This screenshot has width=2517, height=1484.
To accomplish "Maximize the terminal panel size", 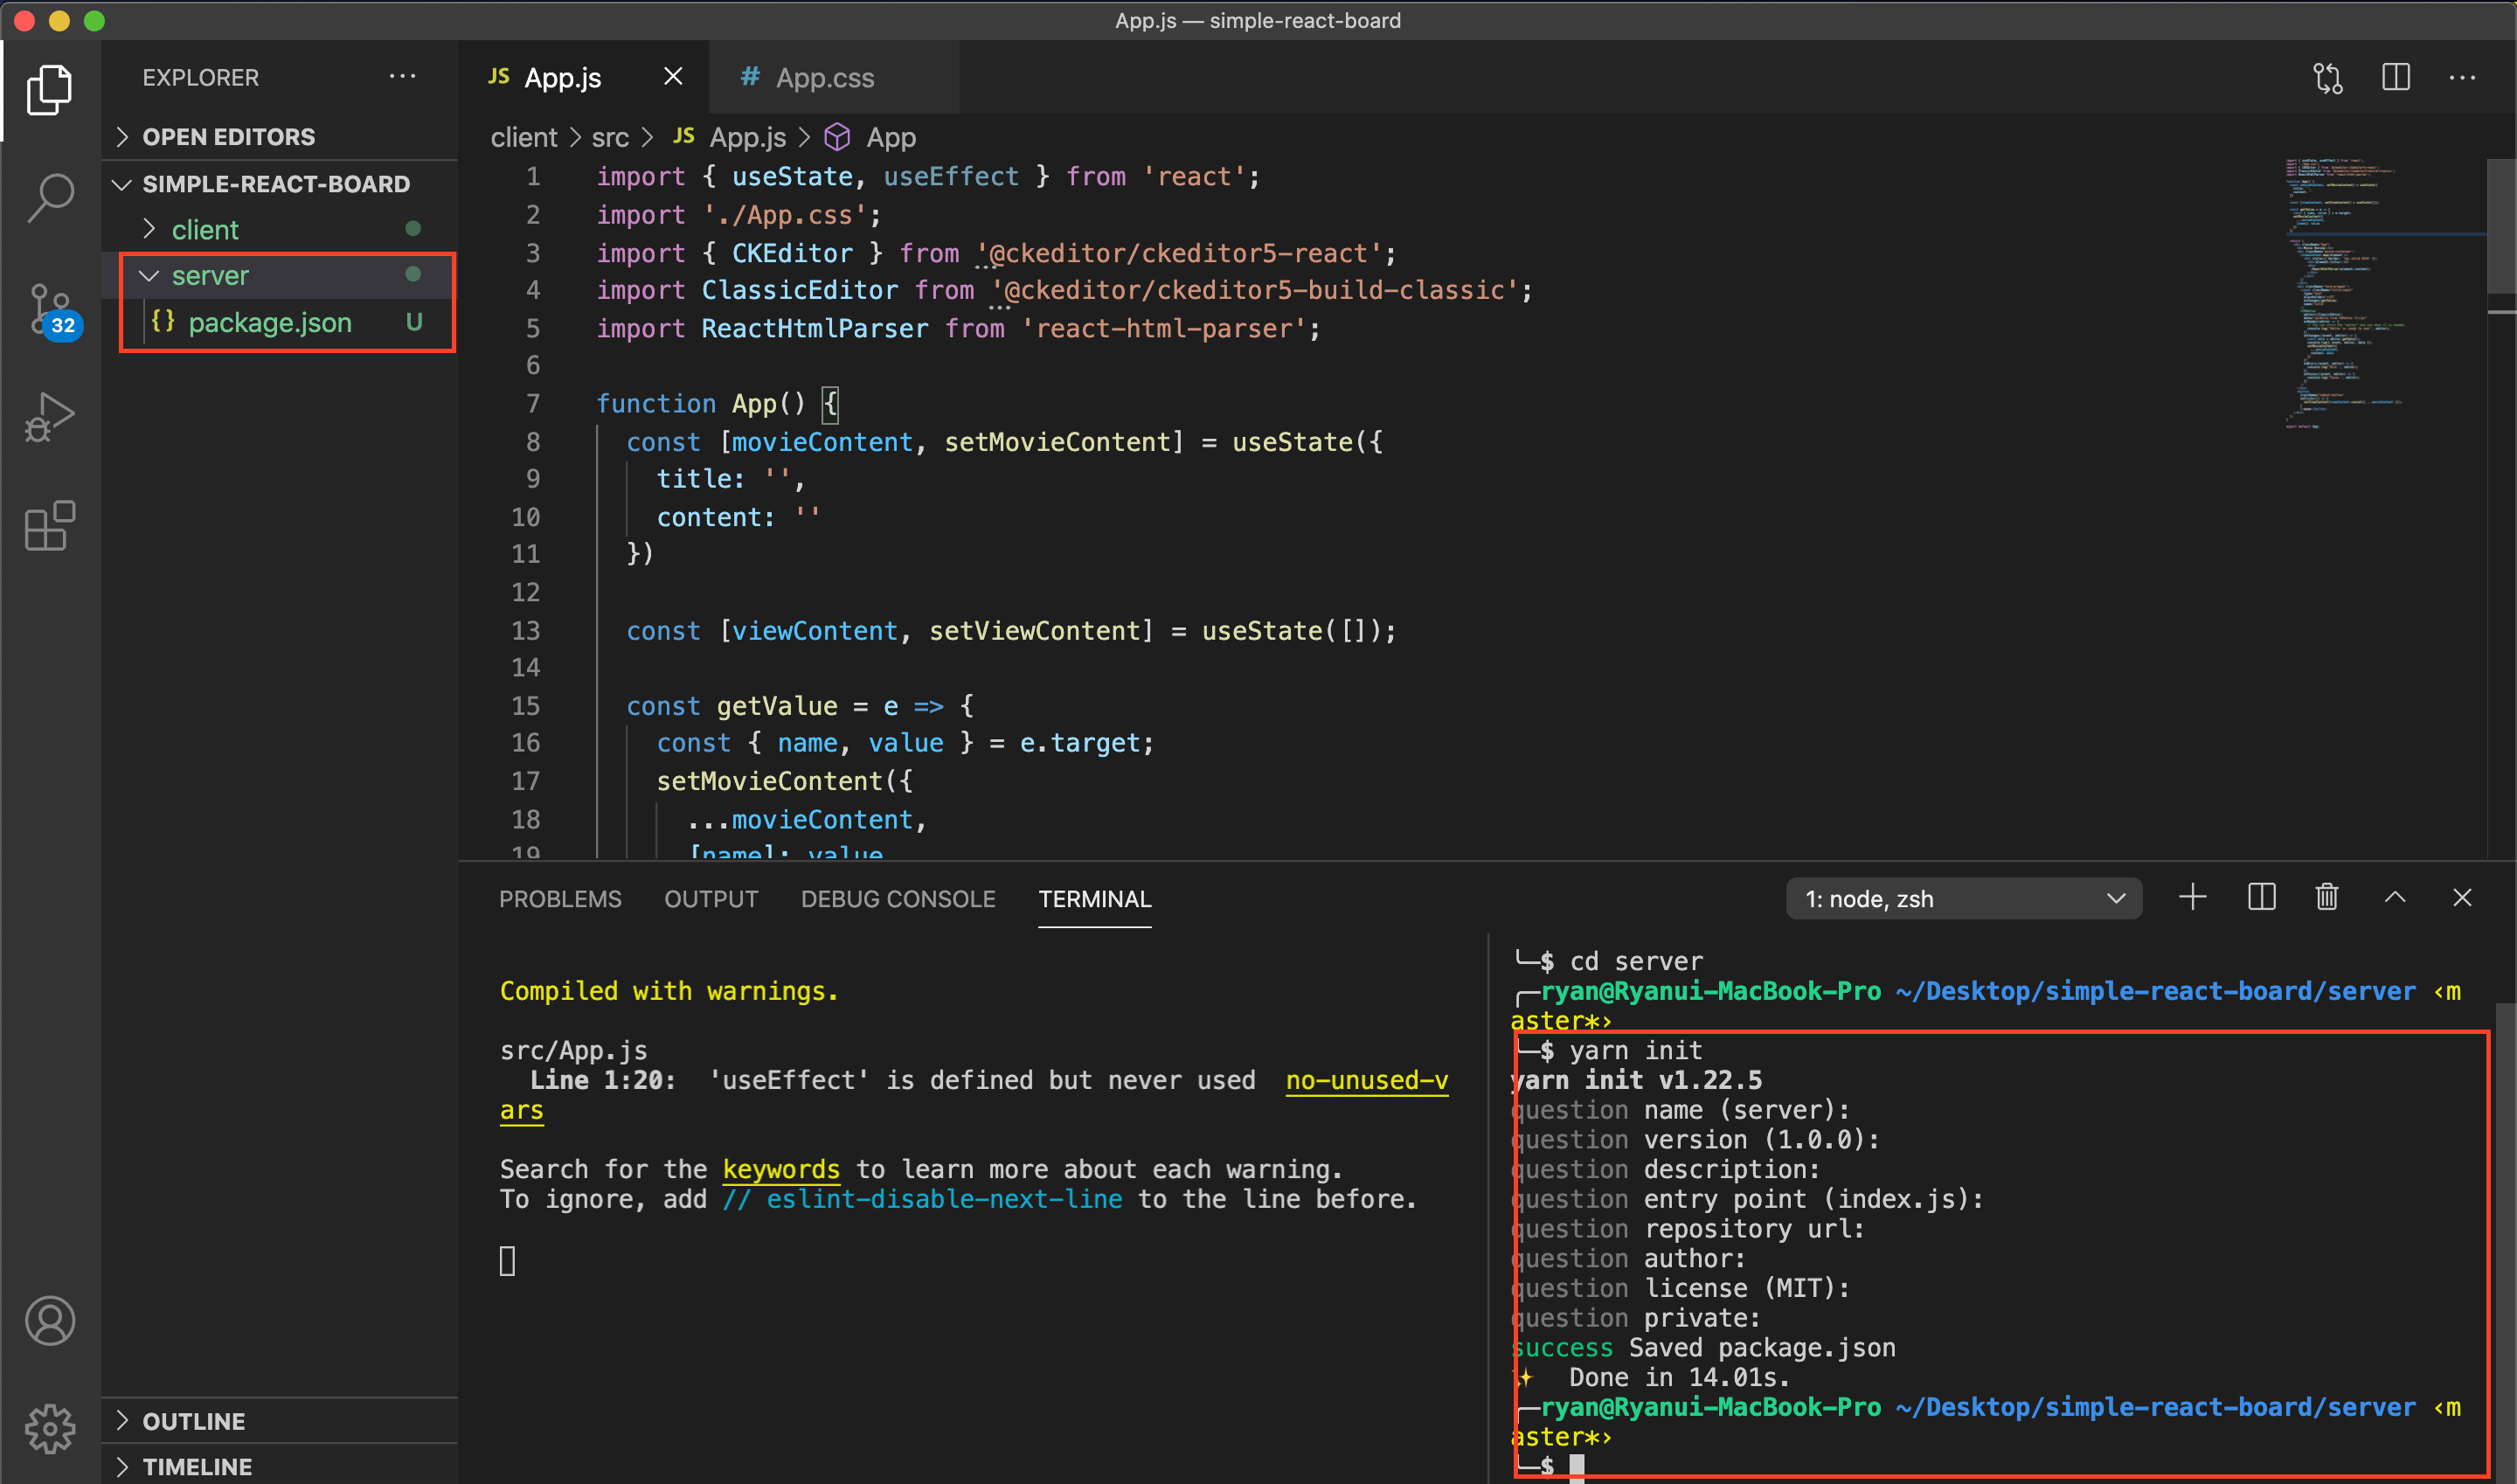I will (2394, 897).
